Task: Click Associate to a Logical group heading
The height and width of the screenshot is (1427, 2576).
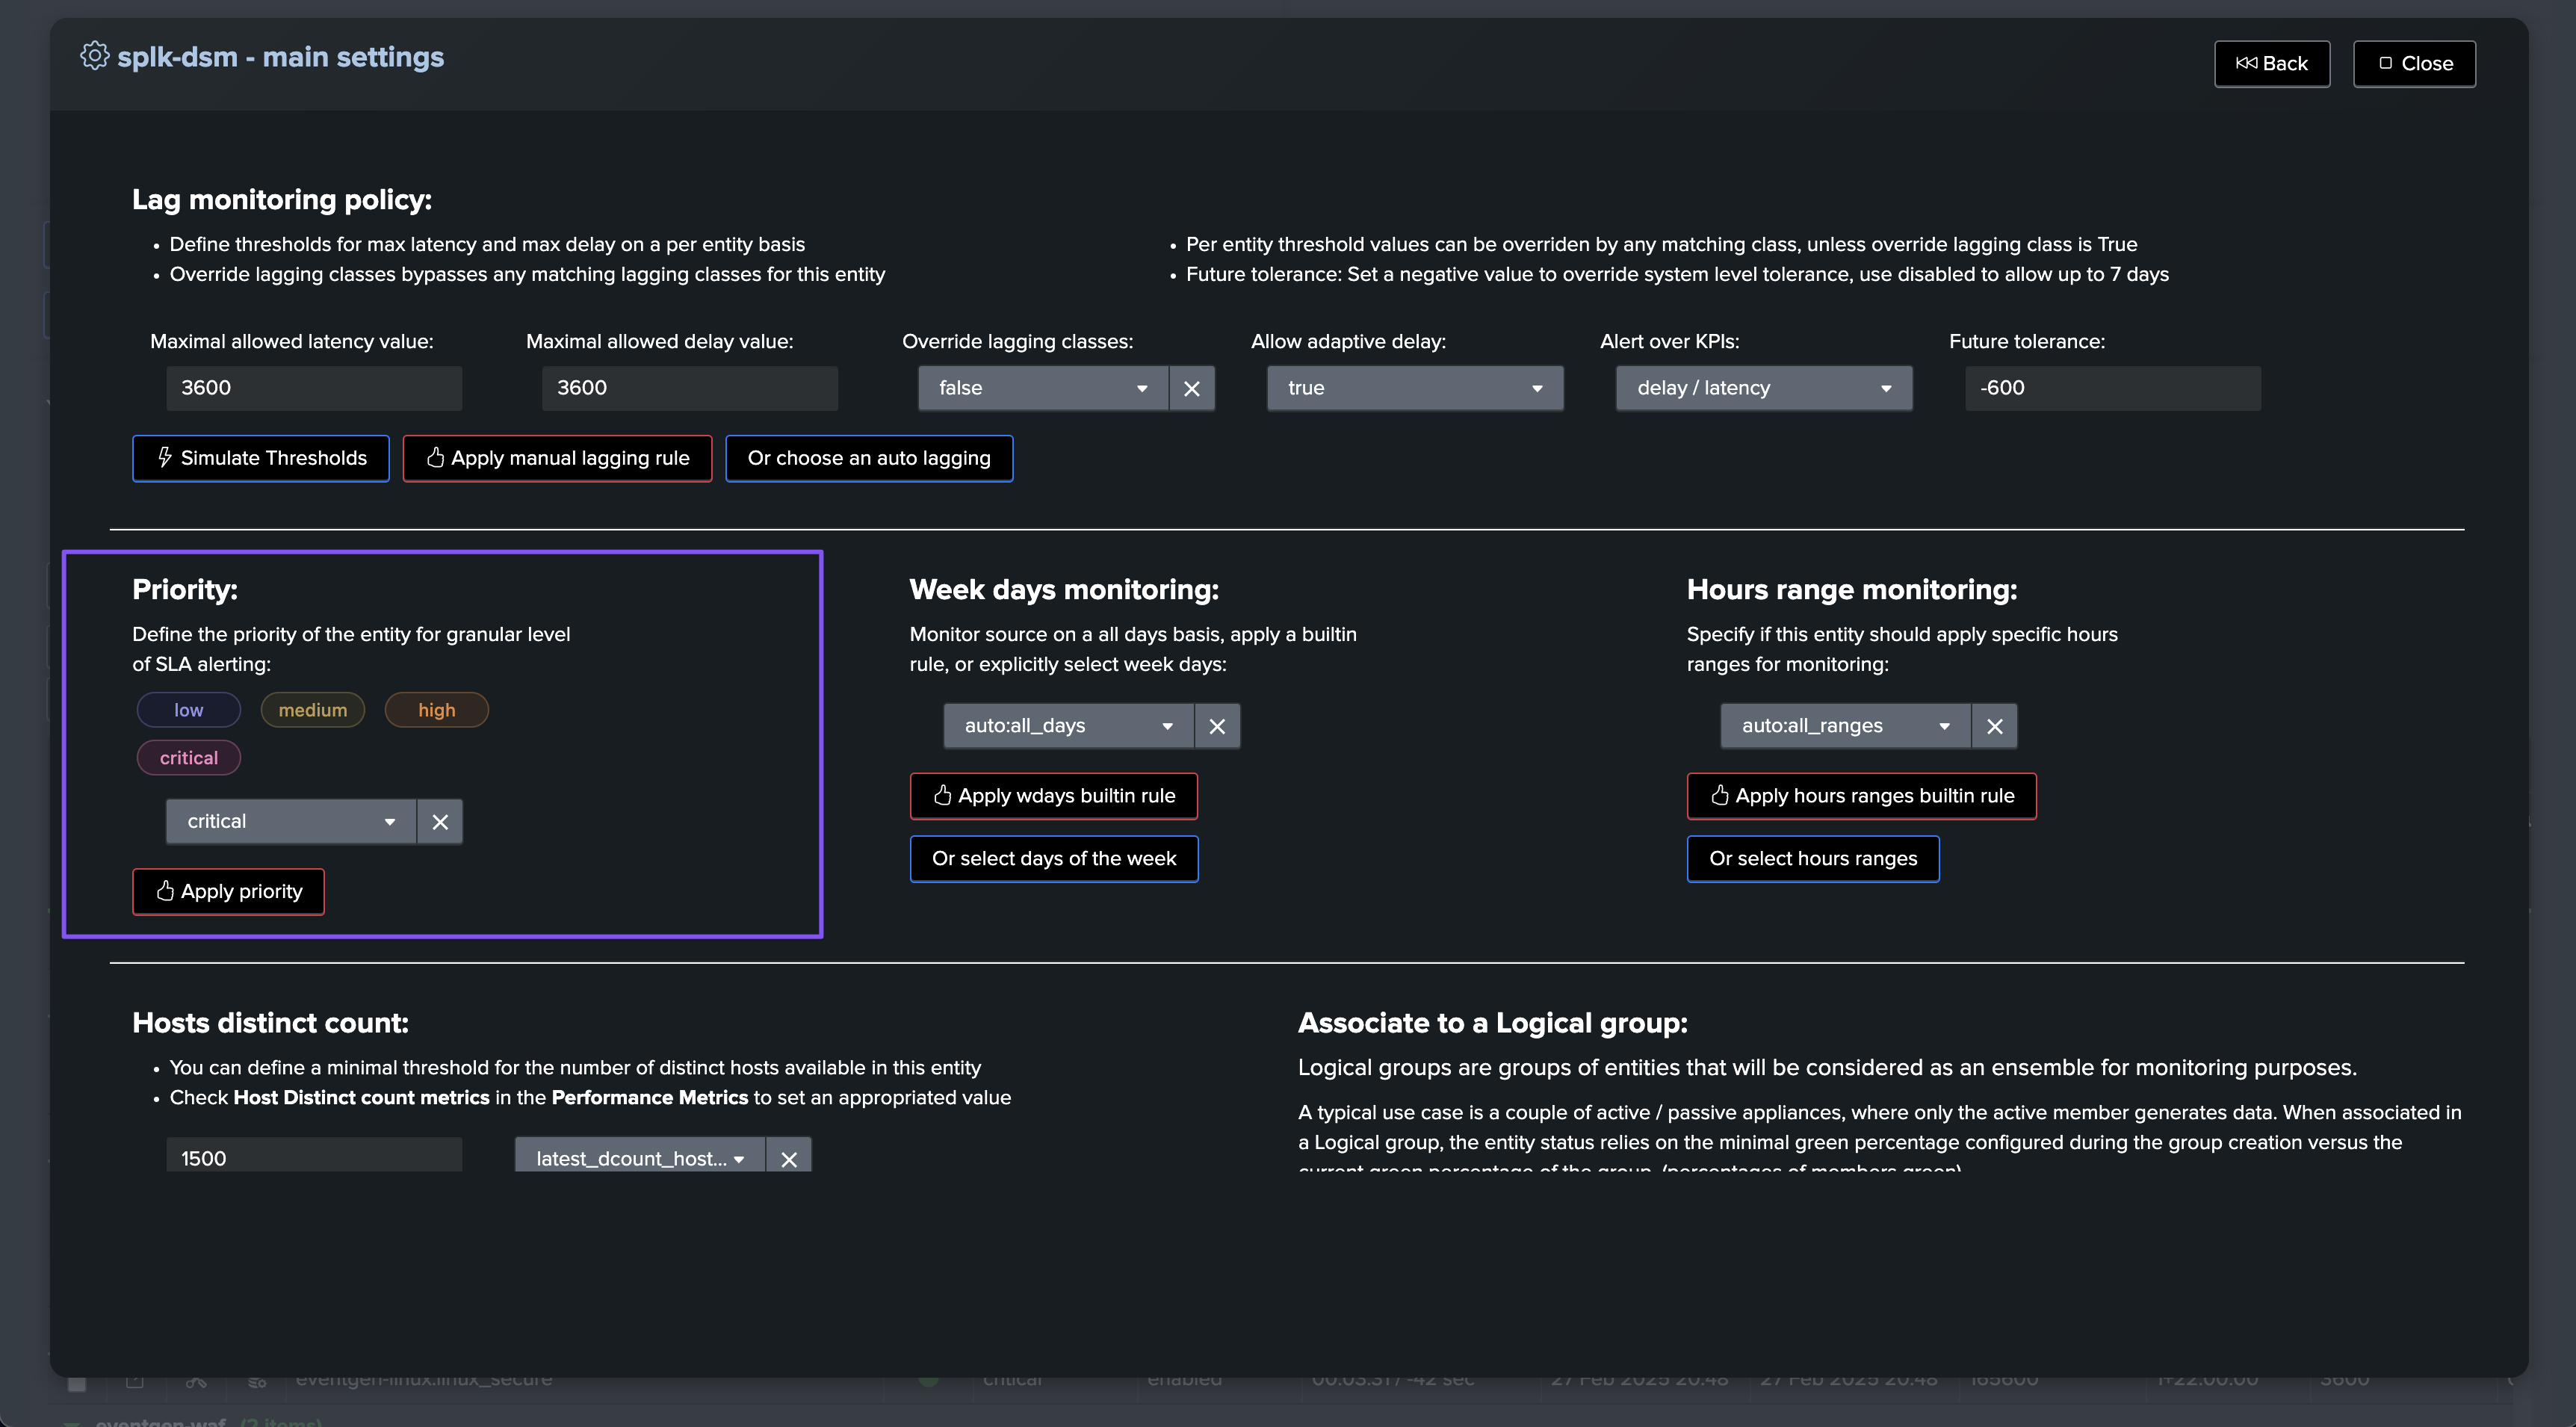Action: 1492,1023
